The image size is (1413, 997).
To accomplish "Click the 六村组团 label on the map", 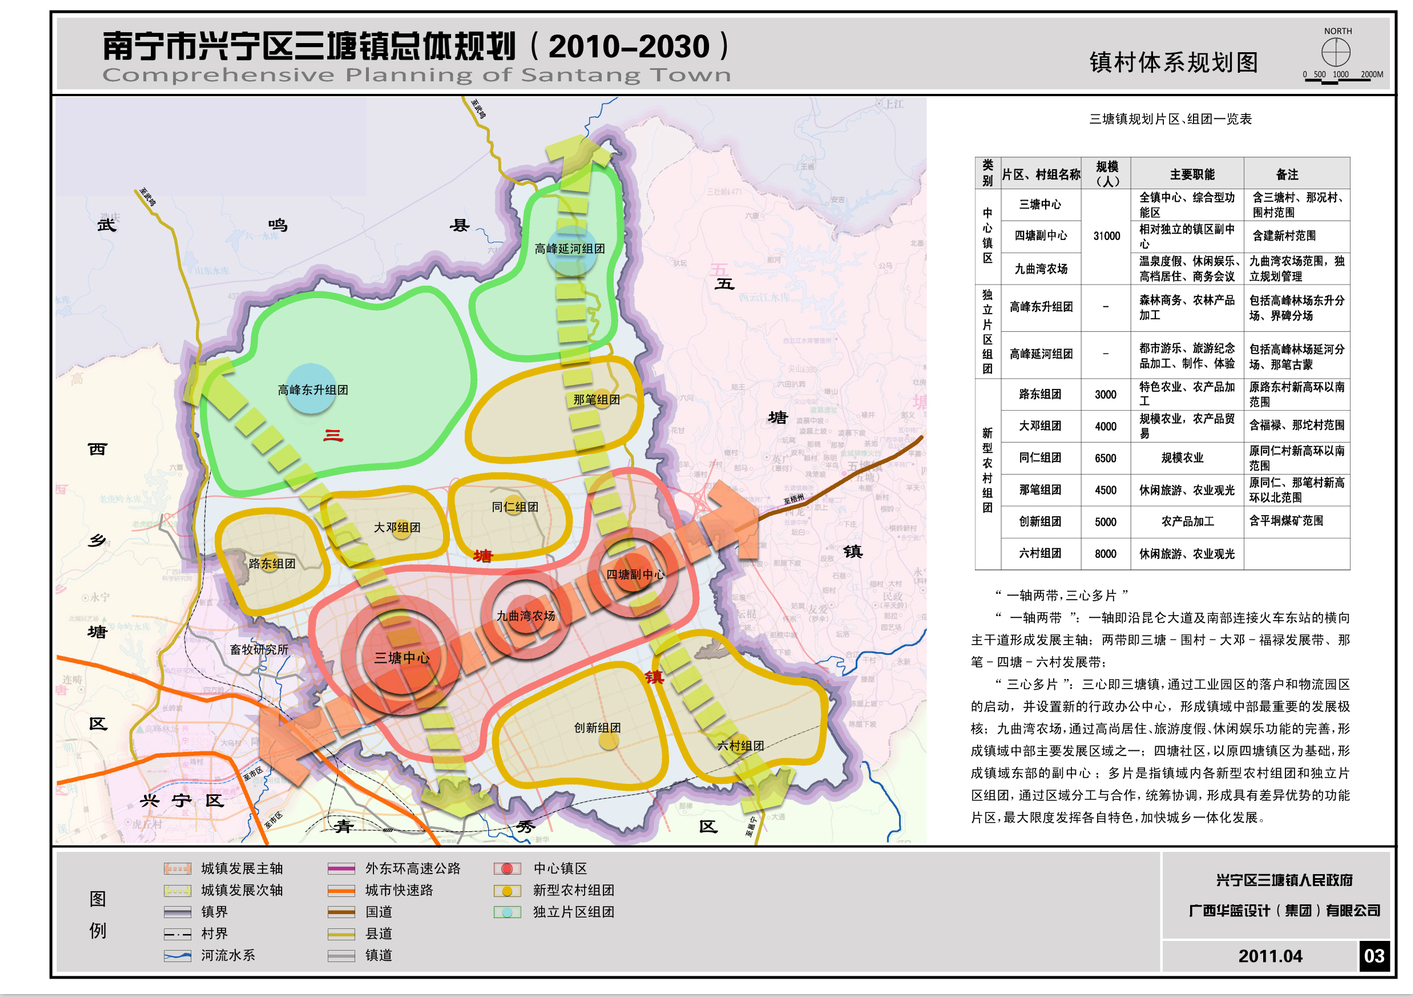I will (x=741, y=746).
